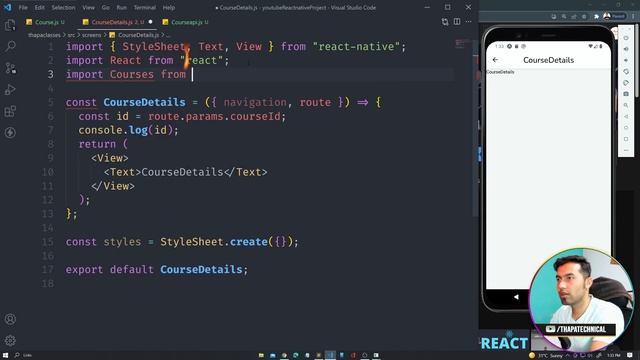Open the Manage gear in activity bar
Image resolution: width=640 pixels, height=360 pixels.
(x=10, y=340)
